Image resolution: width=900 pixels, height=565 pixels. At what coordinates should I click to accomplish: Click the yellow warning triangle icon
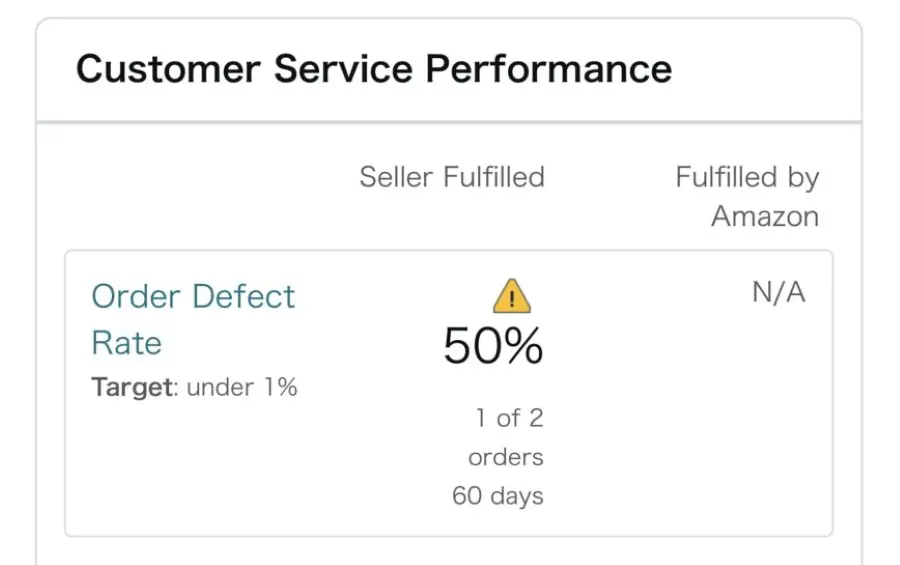pyautogui.click(x=511, y=296)
